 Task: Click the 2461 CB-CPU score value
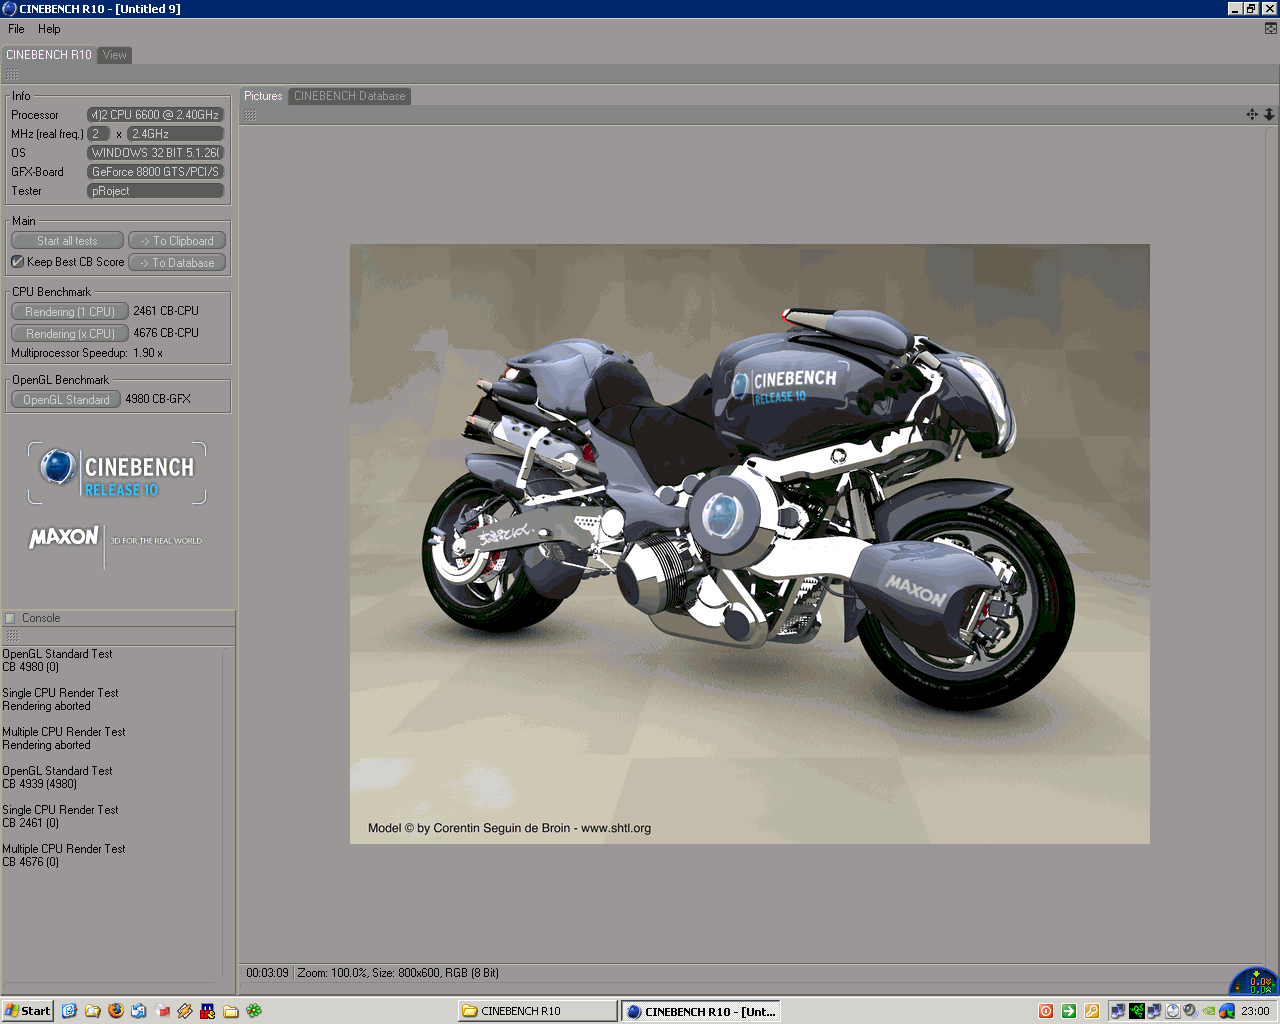pos(166,311)
